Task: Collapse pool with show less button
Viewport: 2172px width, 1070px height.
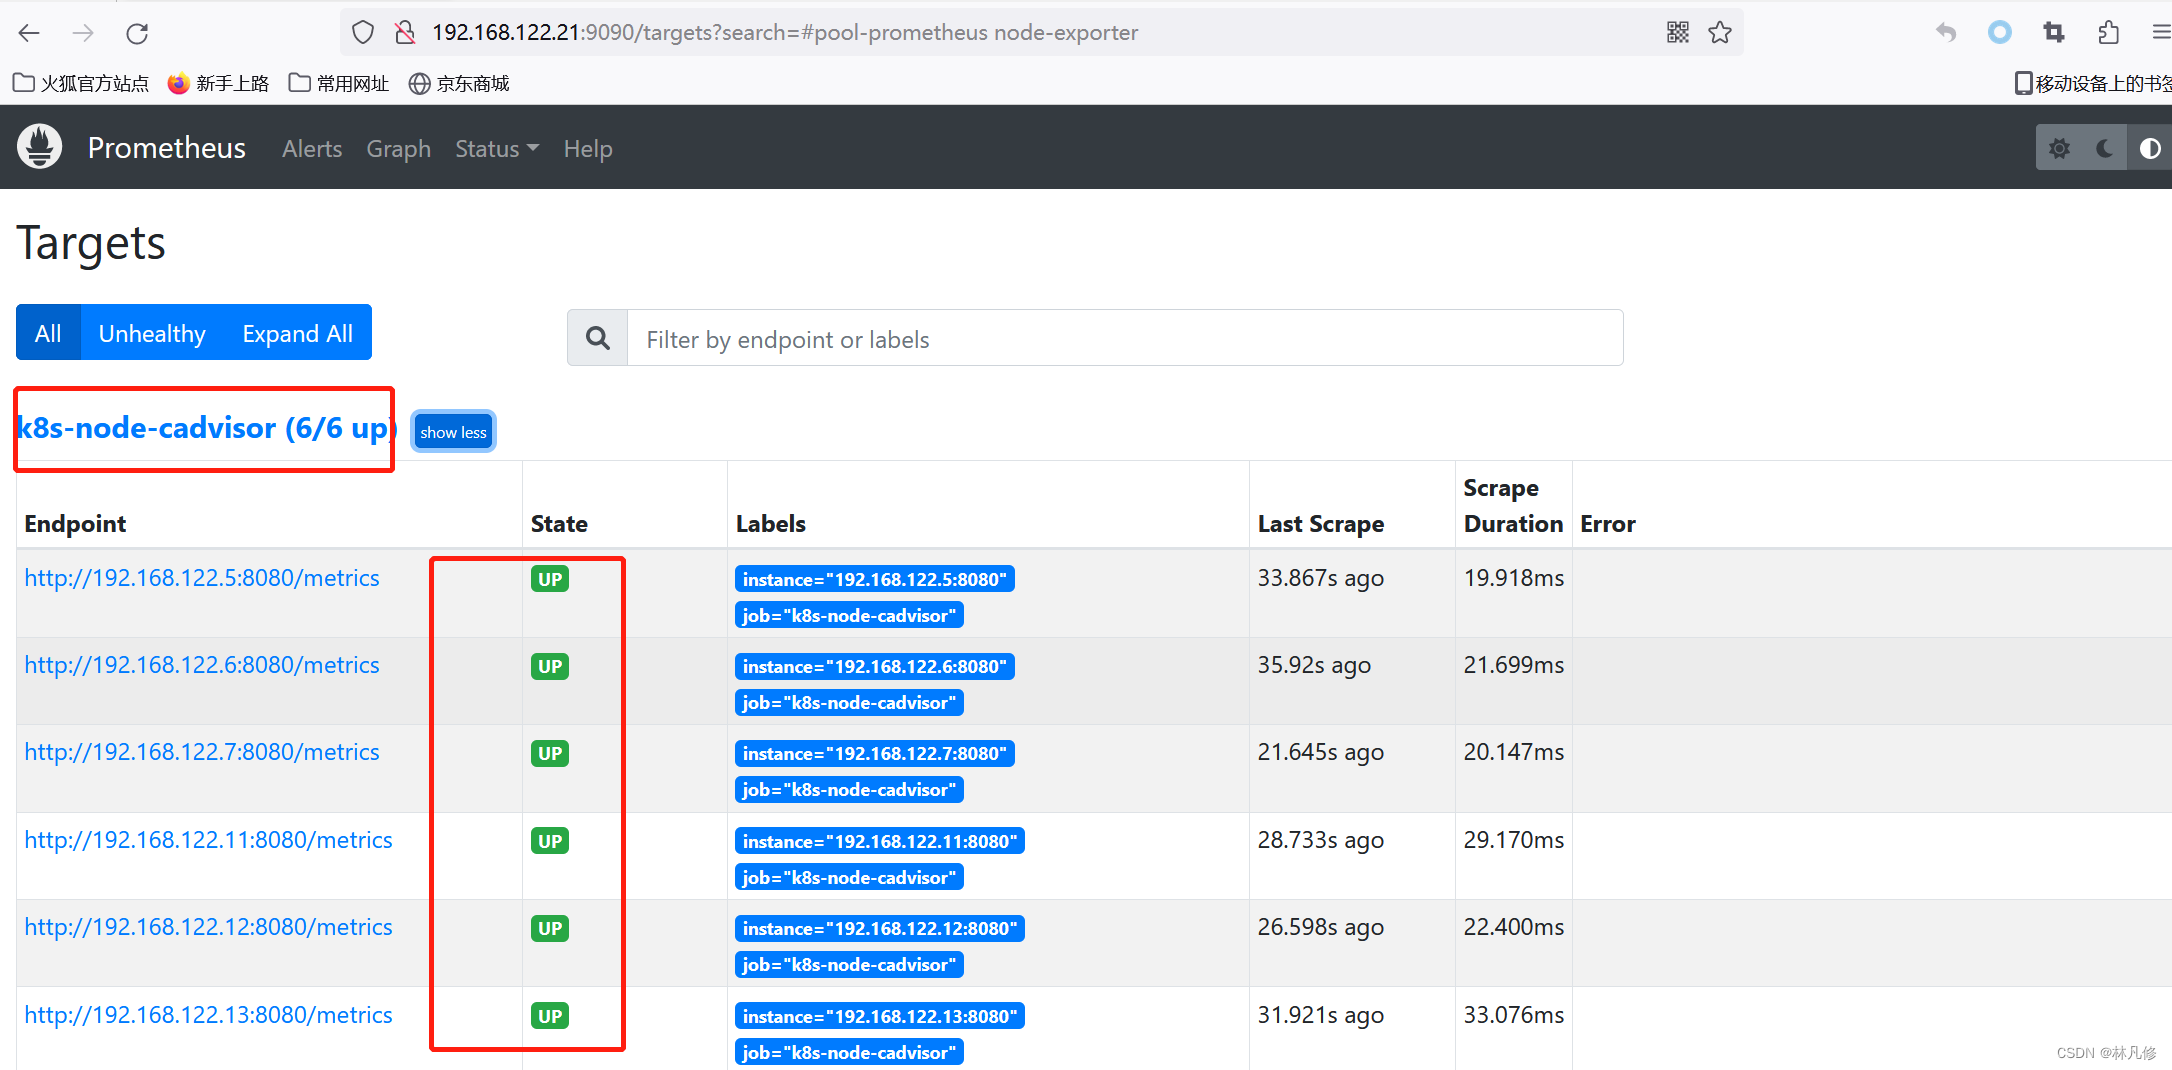Action: 453,432
